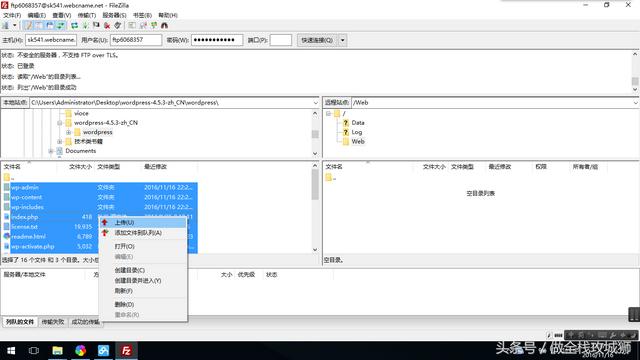Collapse the remote root / tree node
Image resolution: width=640 pixels, height=360 pixels.
tap(328, 113)
